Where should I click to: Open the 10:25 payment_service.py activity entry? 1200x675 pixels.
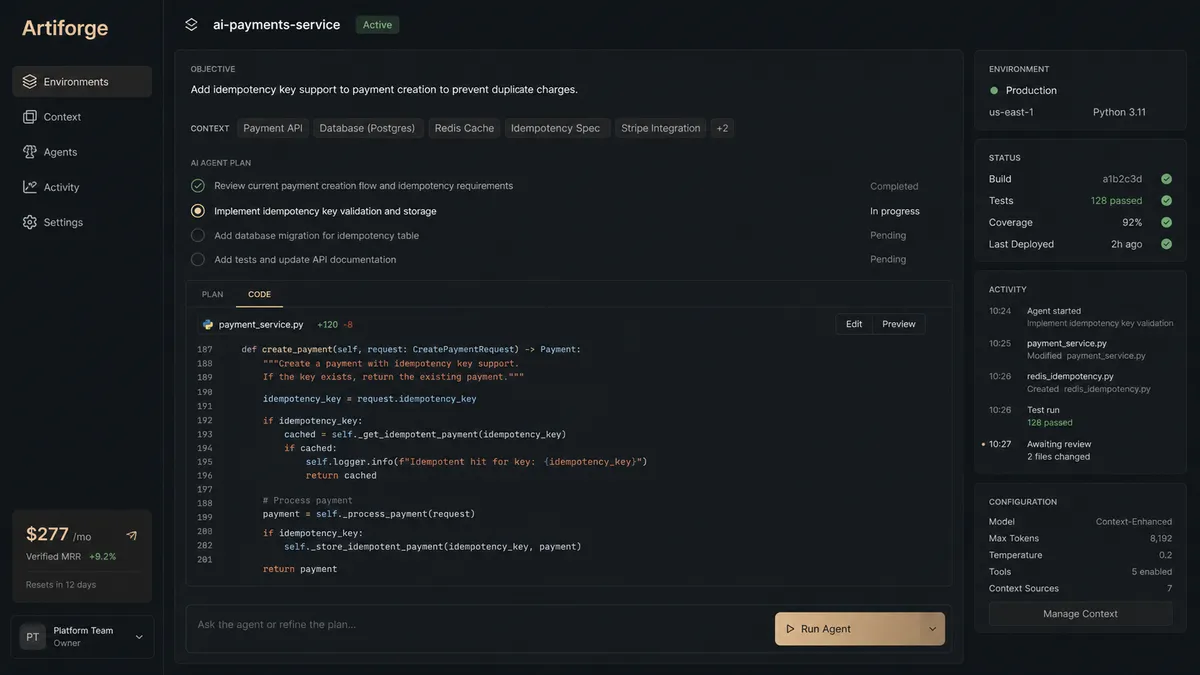pyautogui.click(x=1080, y=349)
